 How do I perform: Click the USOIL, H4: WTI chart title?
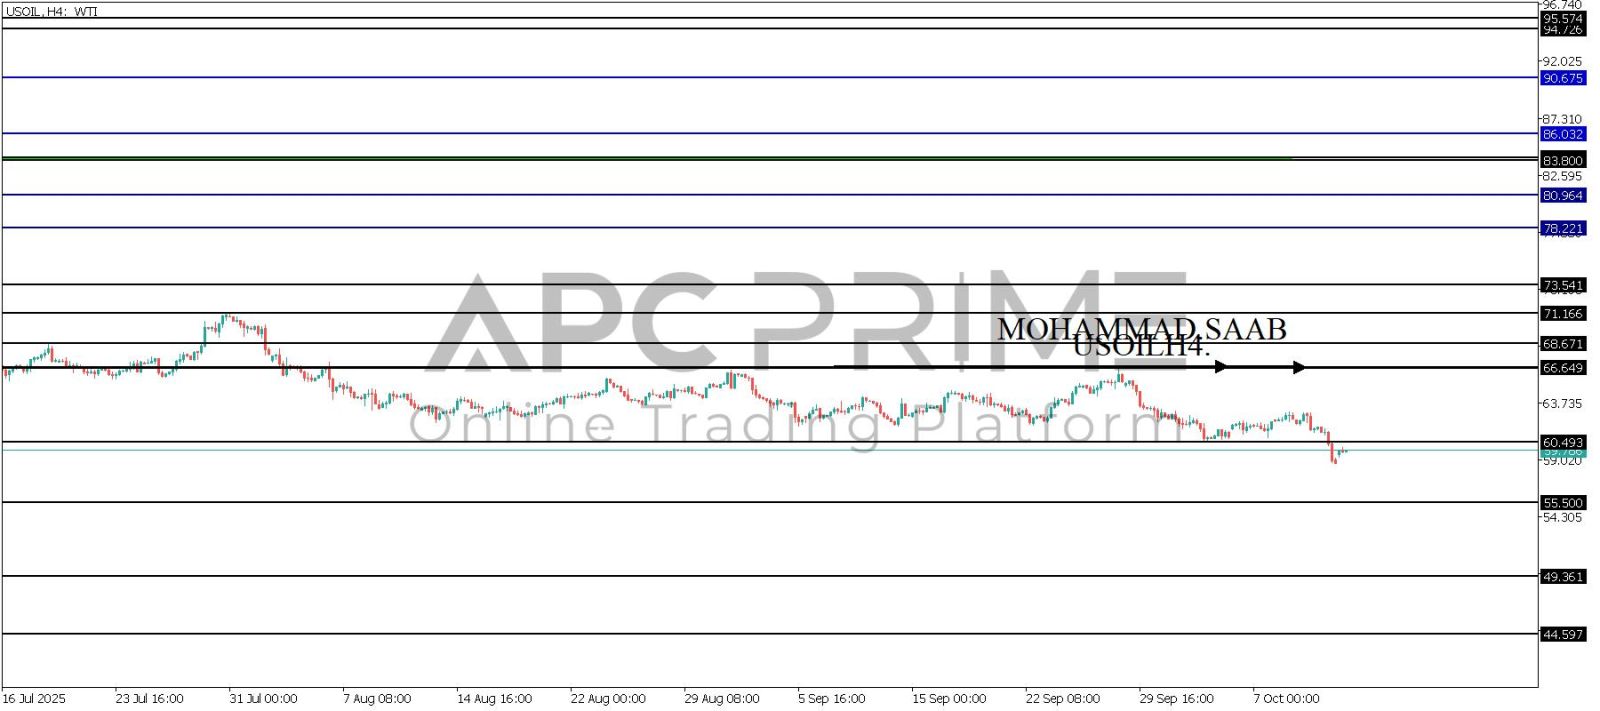tap(51, 12)
